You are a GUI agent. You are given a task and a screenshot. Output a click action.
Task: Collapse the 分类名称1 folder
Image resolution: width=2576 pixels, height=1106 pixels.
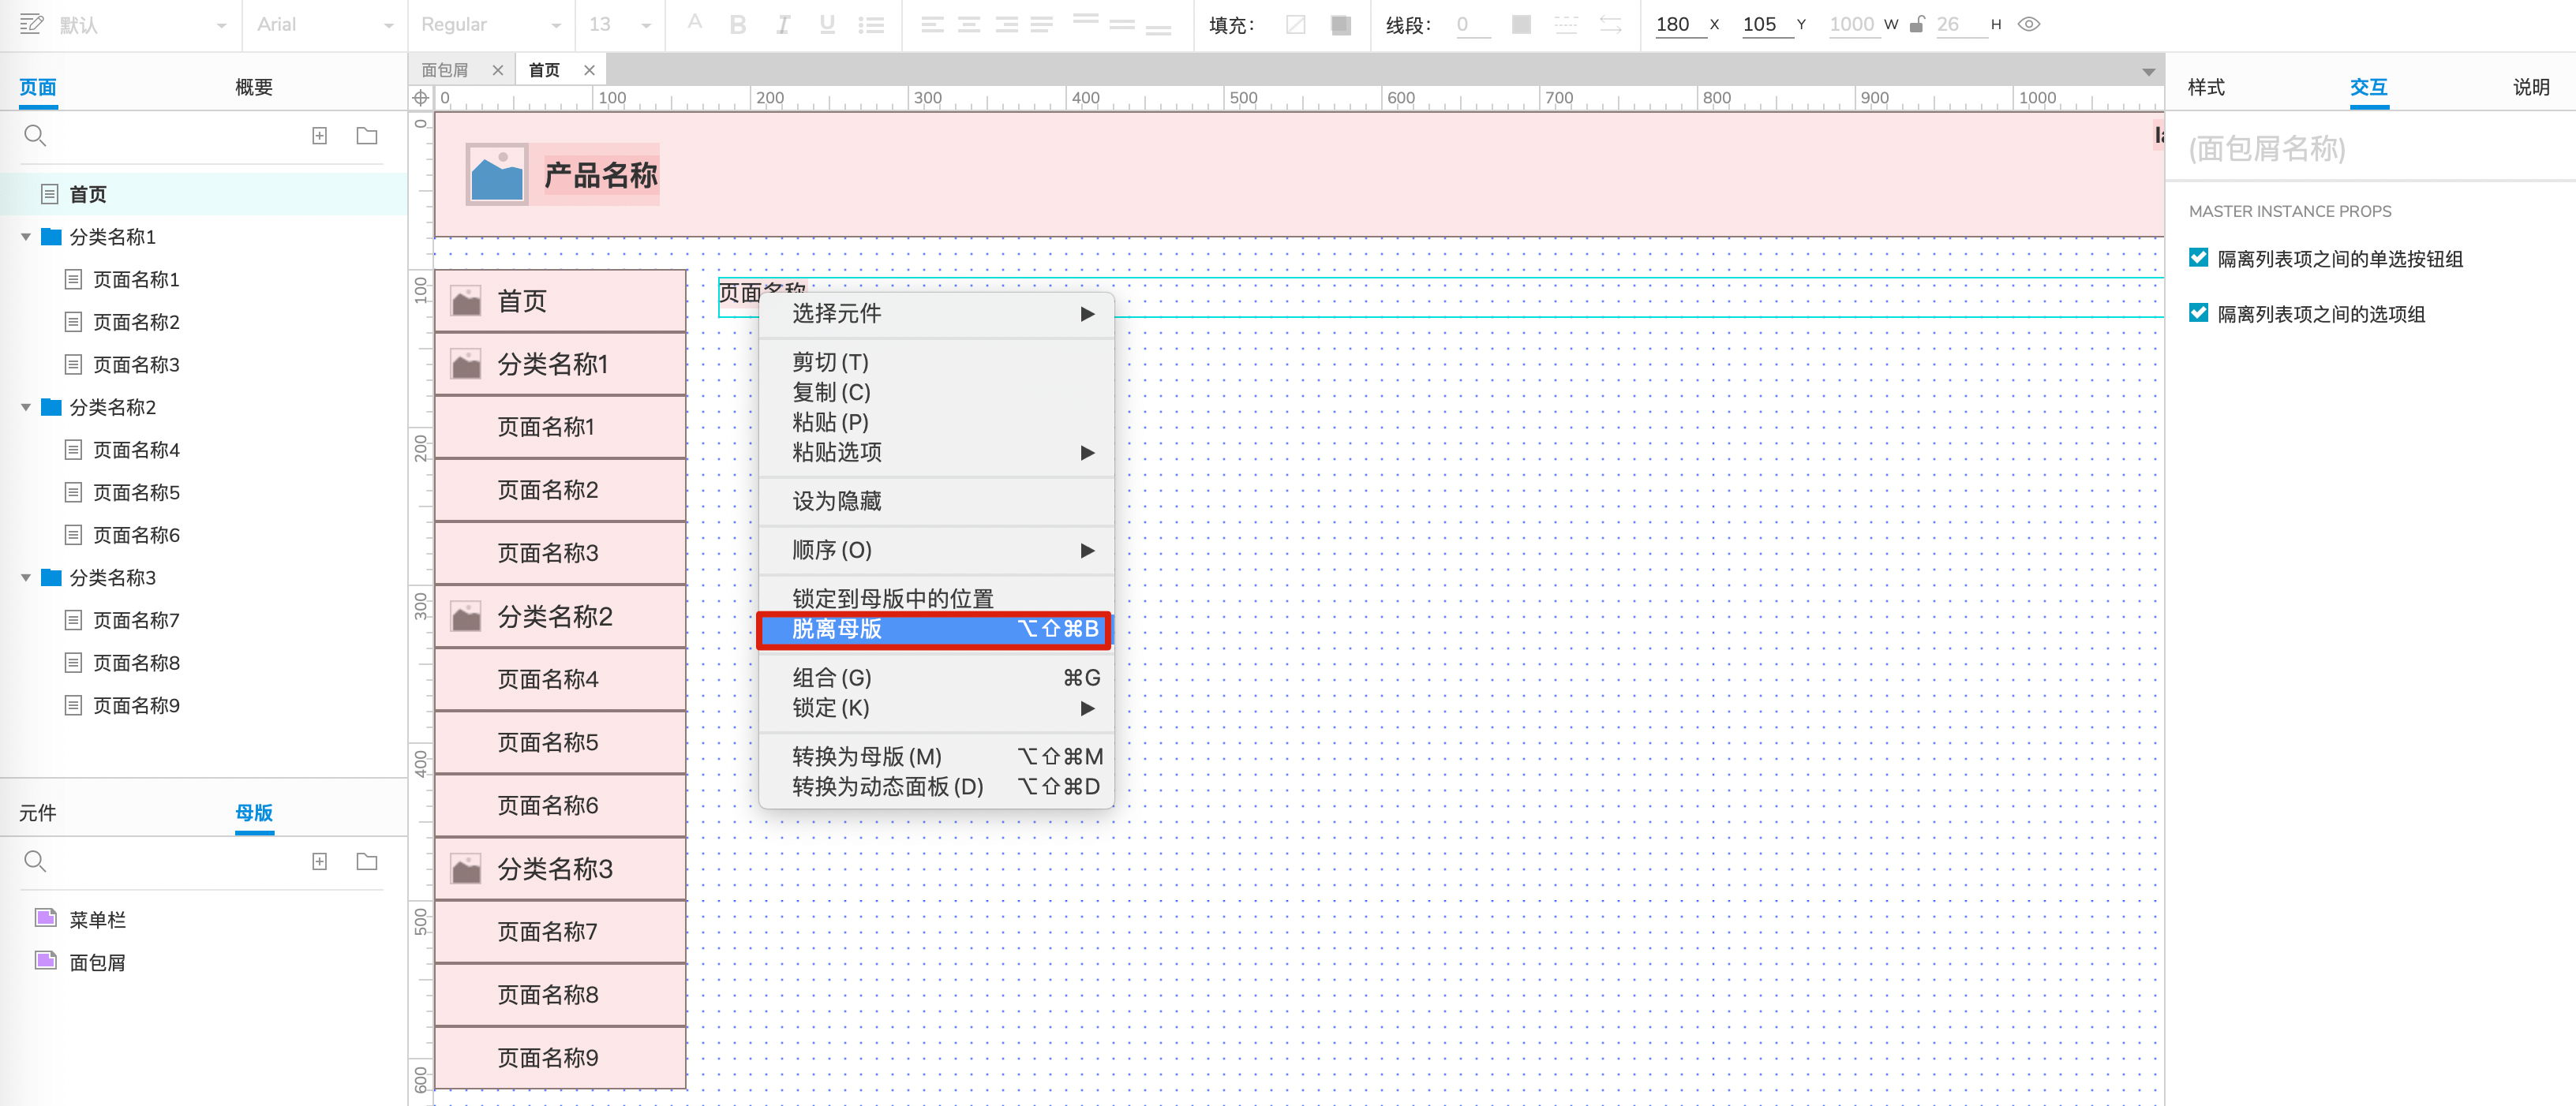(x=26, y=237)
